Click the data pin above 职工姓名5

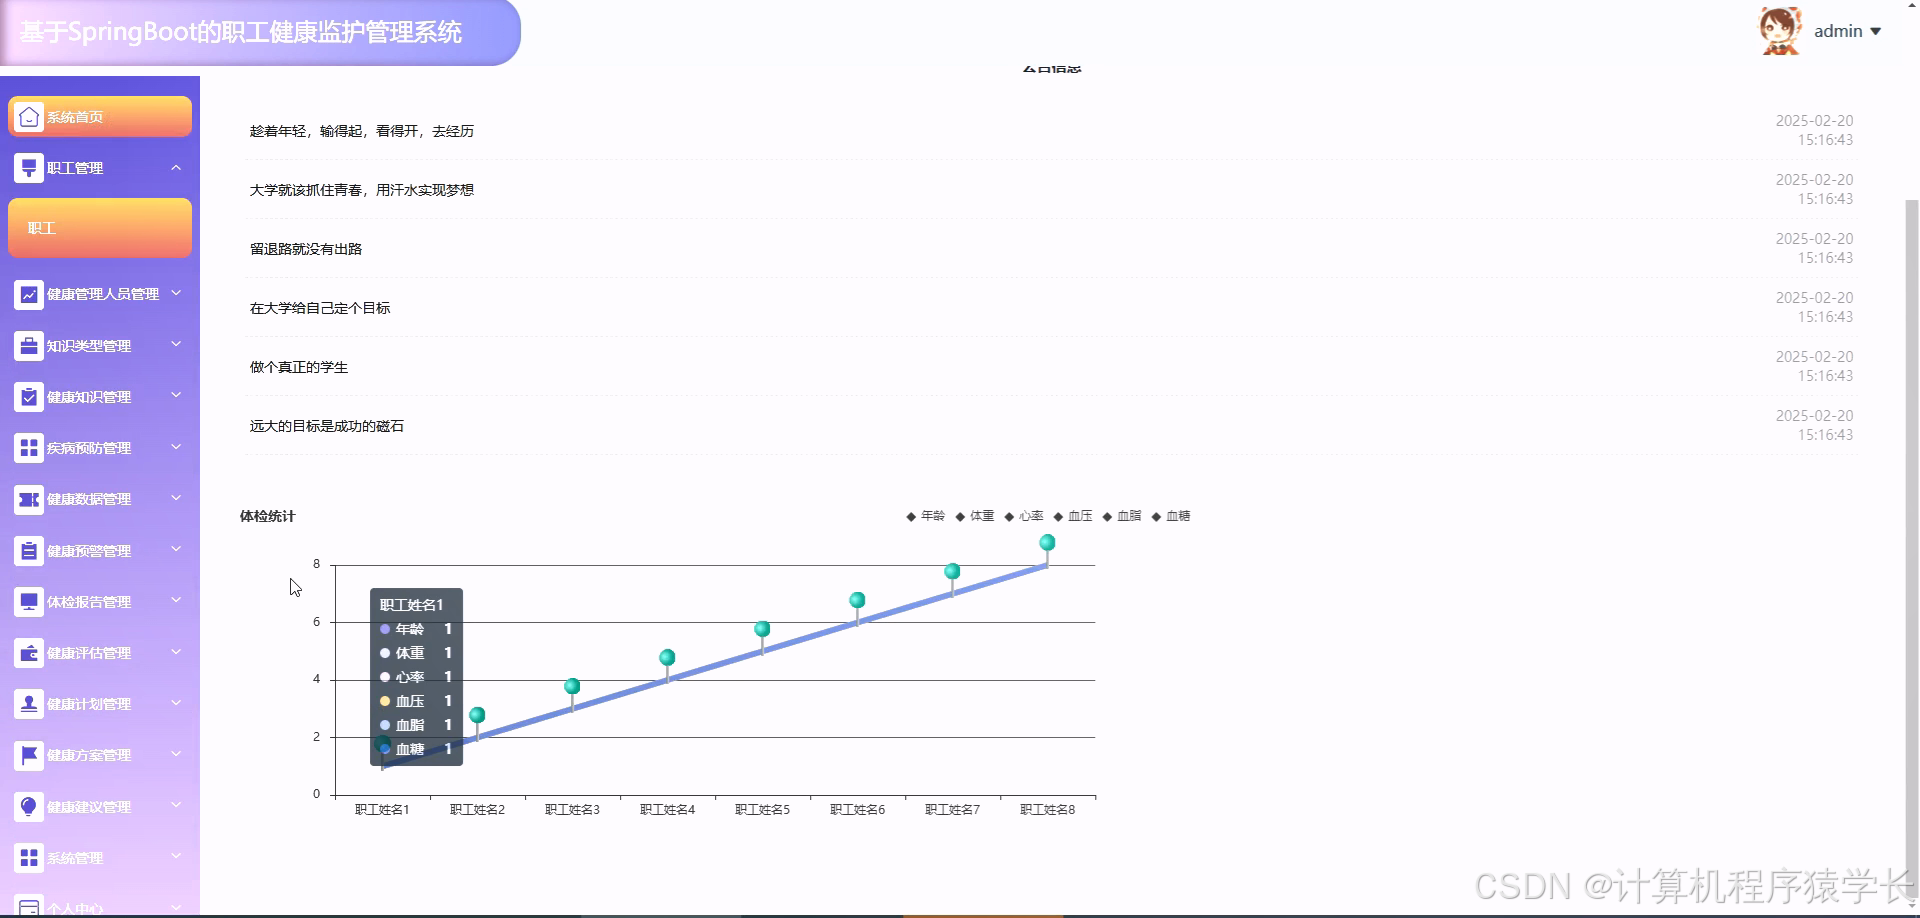coord(762,629)
